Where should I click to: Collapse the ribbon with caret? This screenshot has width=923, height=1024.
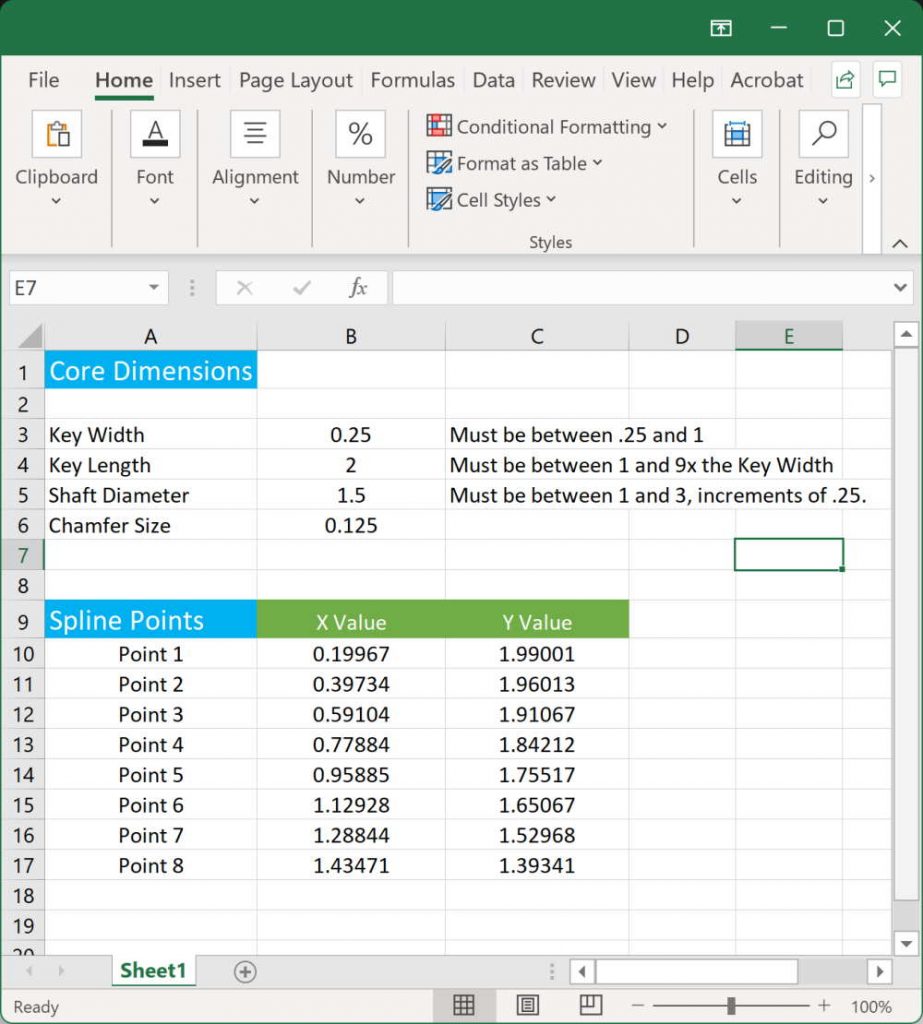pos(899,244)
